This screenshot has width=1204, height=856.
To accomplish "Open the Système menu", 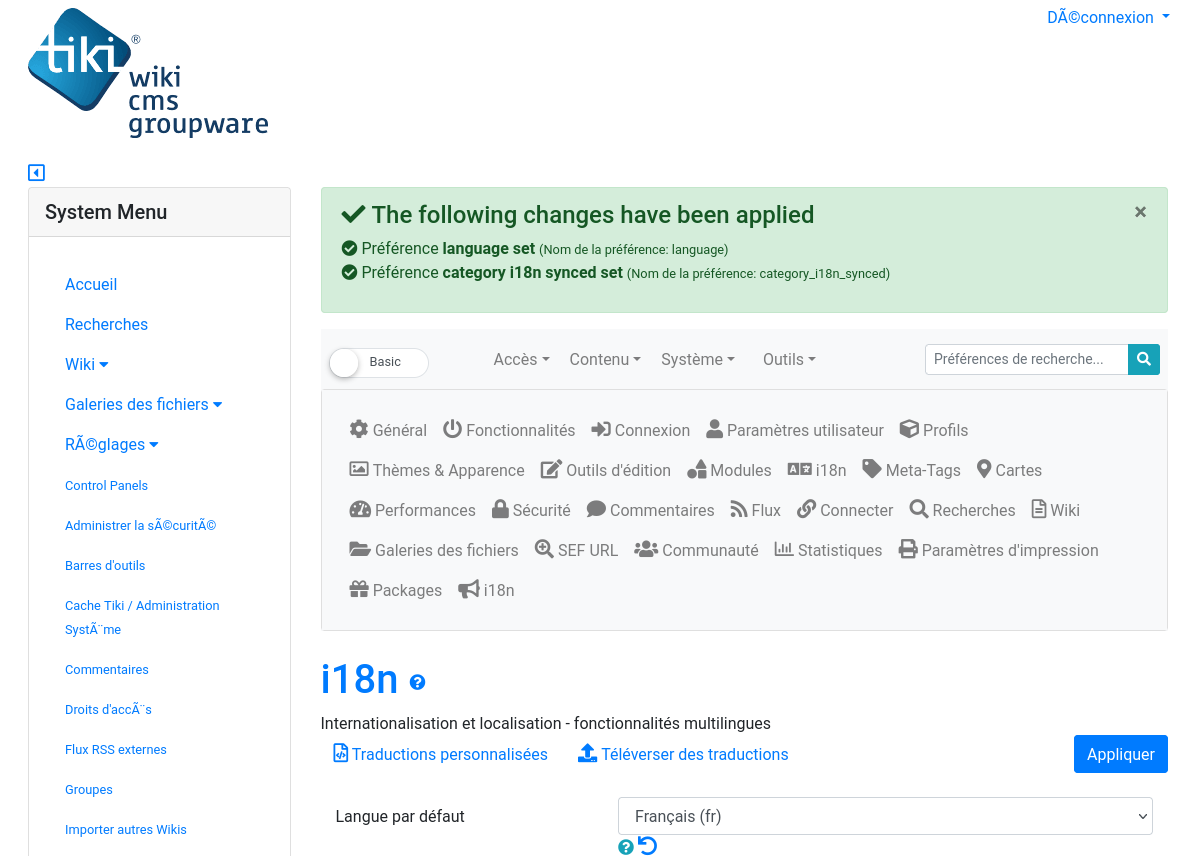I will [698, 359].
